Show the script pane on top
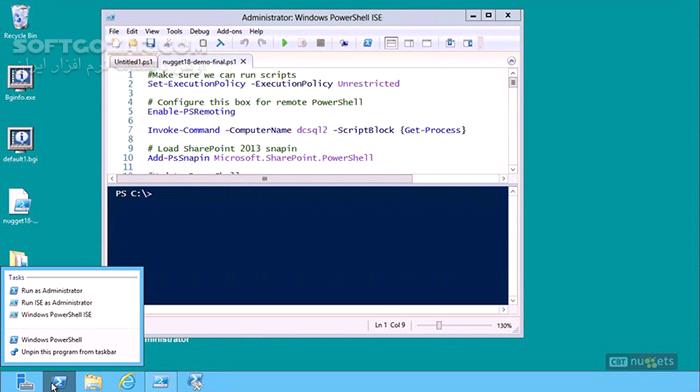The width and height of the screenshot is (700, 392). tap(391, 43)
